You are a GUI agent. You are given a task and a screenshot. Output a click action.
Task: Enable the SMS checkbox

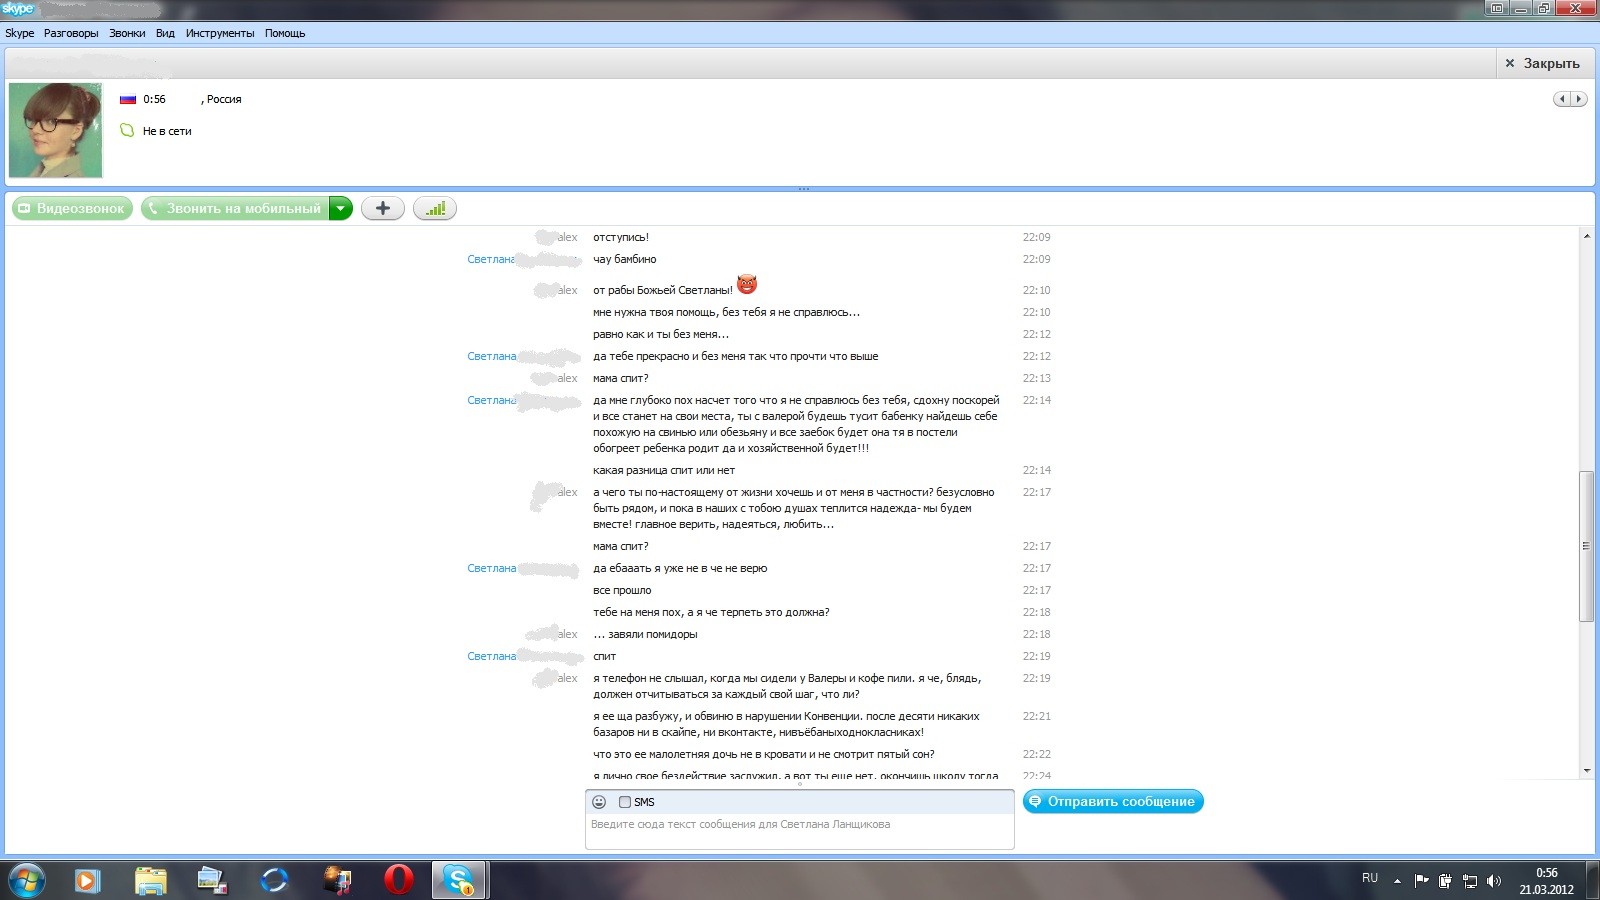[625, 802]
